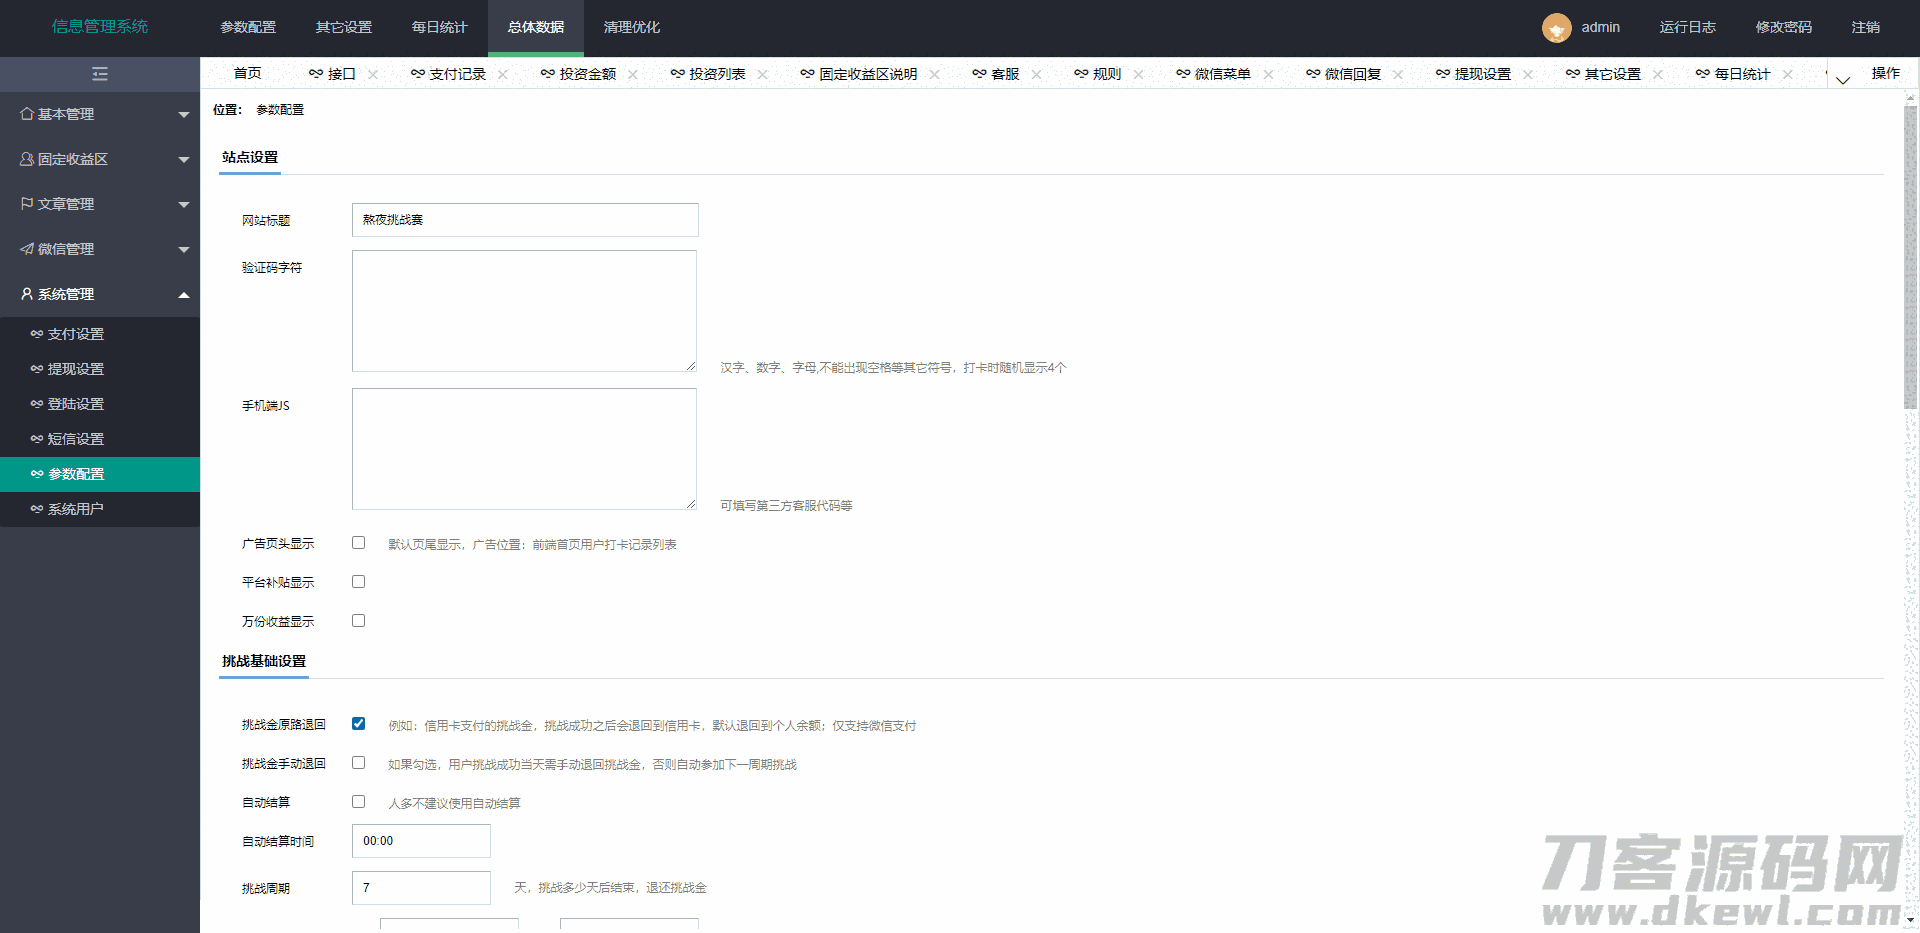Close the 微信菜单 tab

click(1269, 74)
